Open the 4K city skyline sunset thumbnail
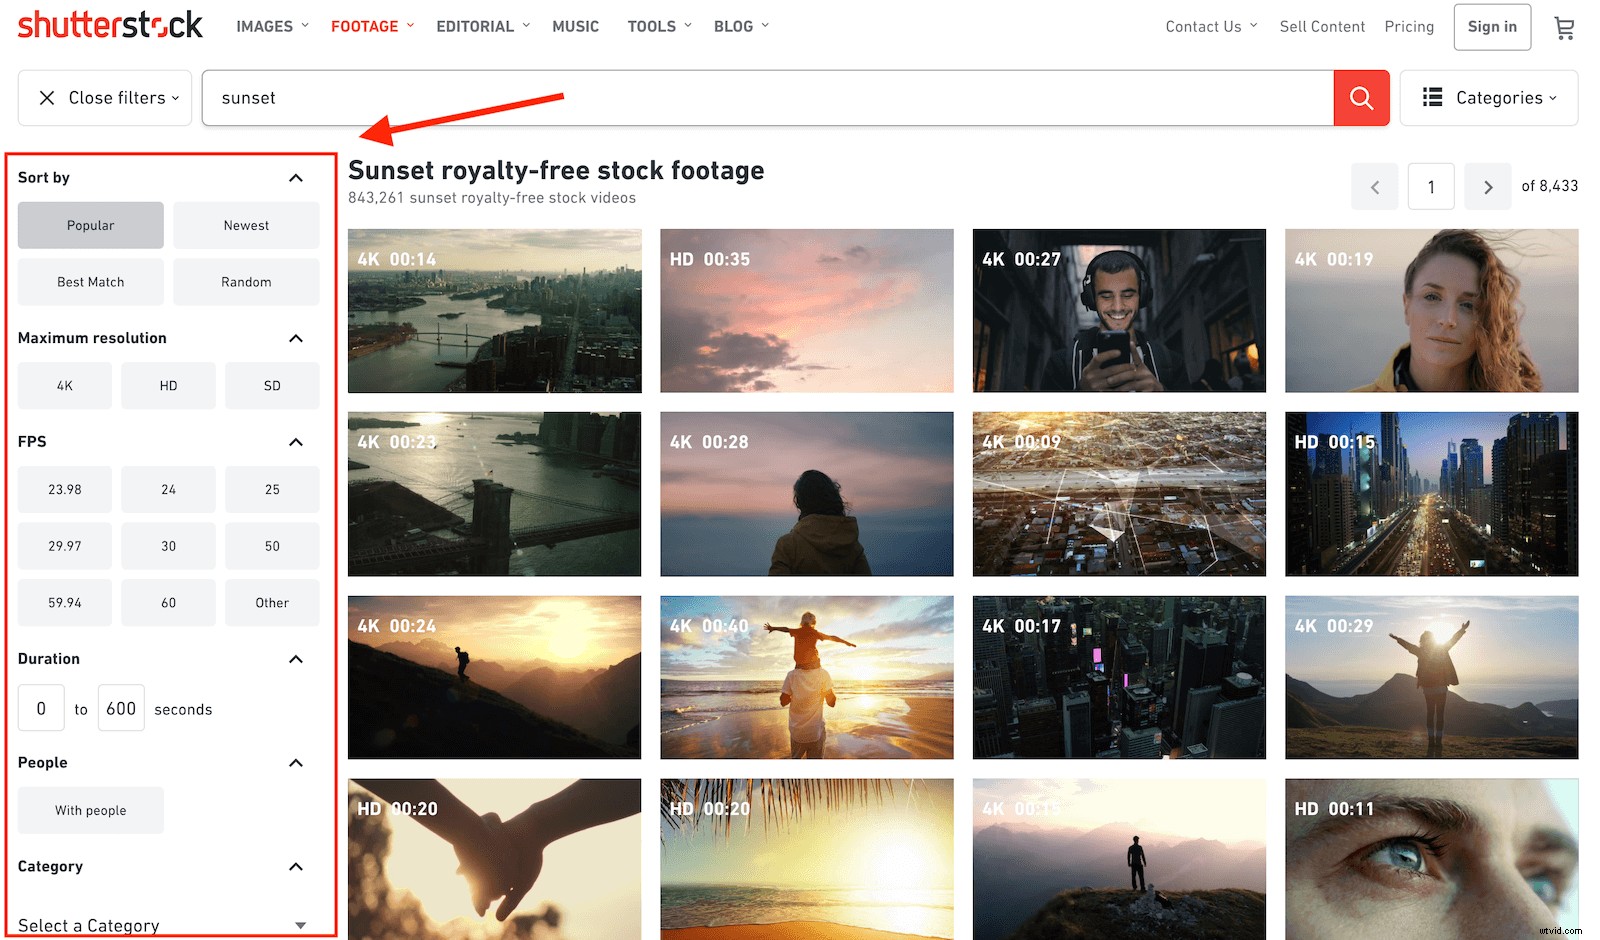Viewport: 1600px width, 940px height. click(494, 310)
